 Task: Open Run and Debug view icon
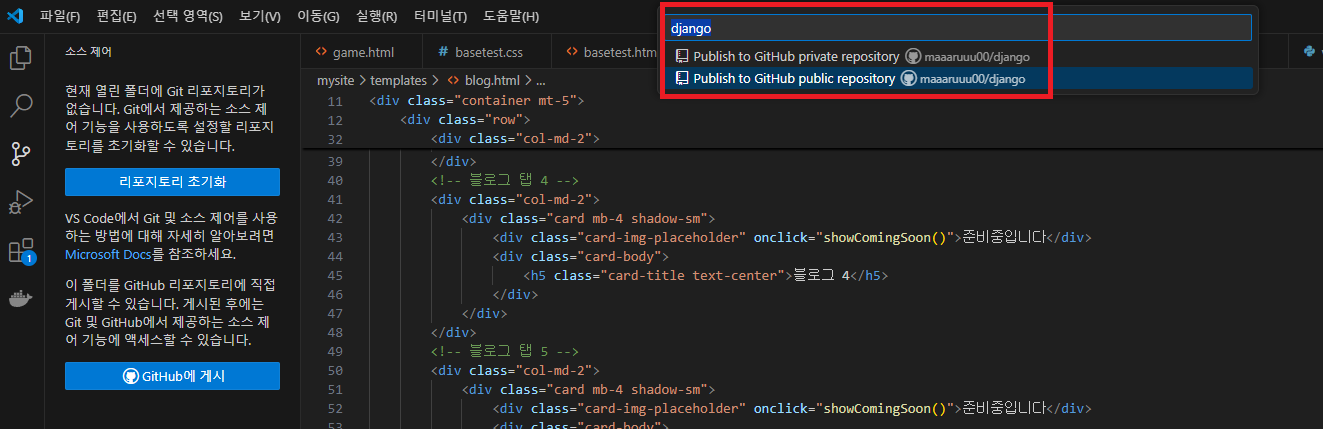(x=21, y=201)
